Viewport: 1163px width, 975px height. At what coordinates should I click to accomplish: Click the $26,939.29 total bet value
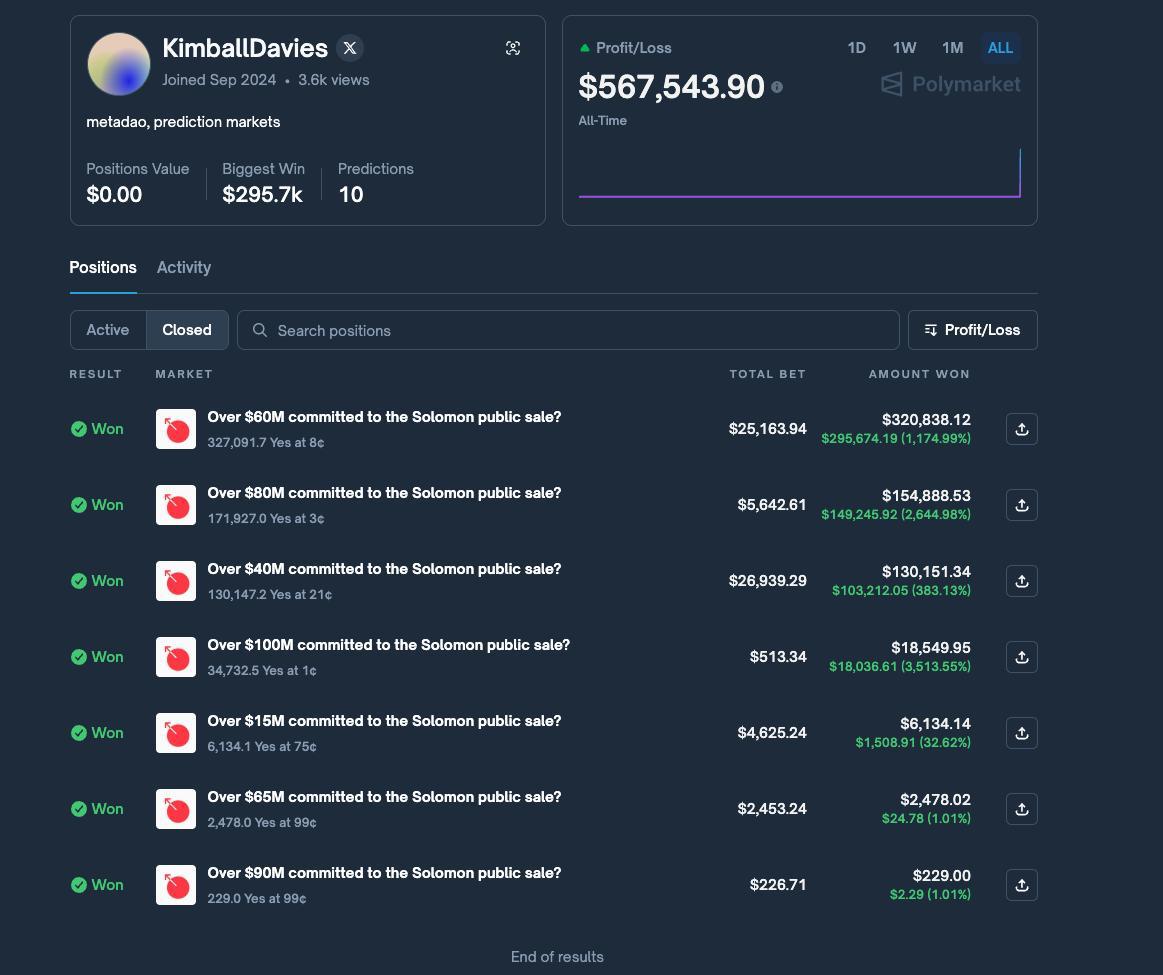[x=768, y=581]
